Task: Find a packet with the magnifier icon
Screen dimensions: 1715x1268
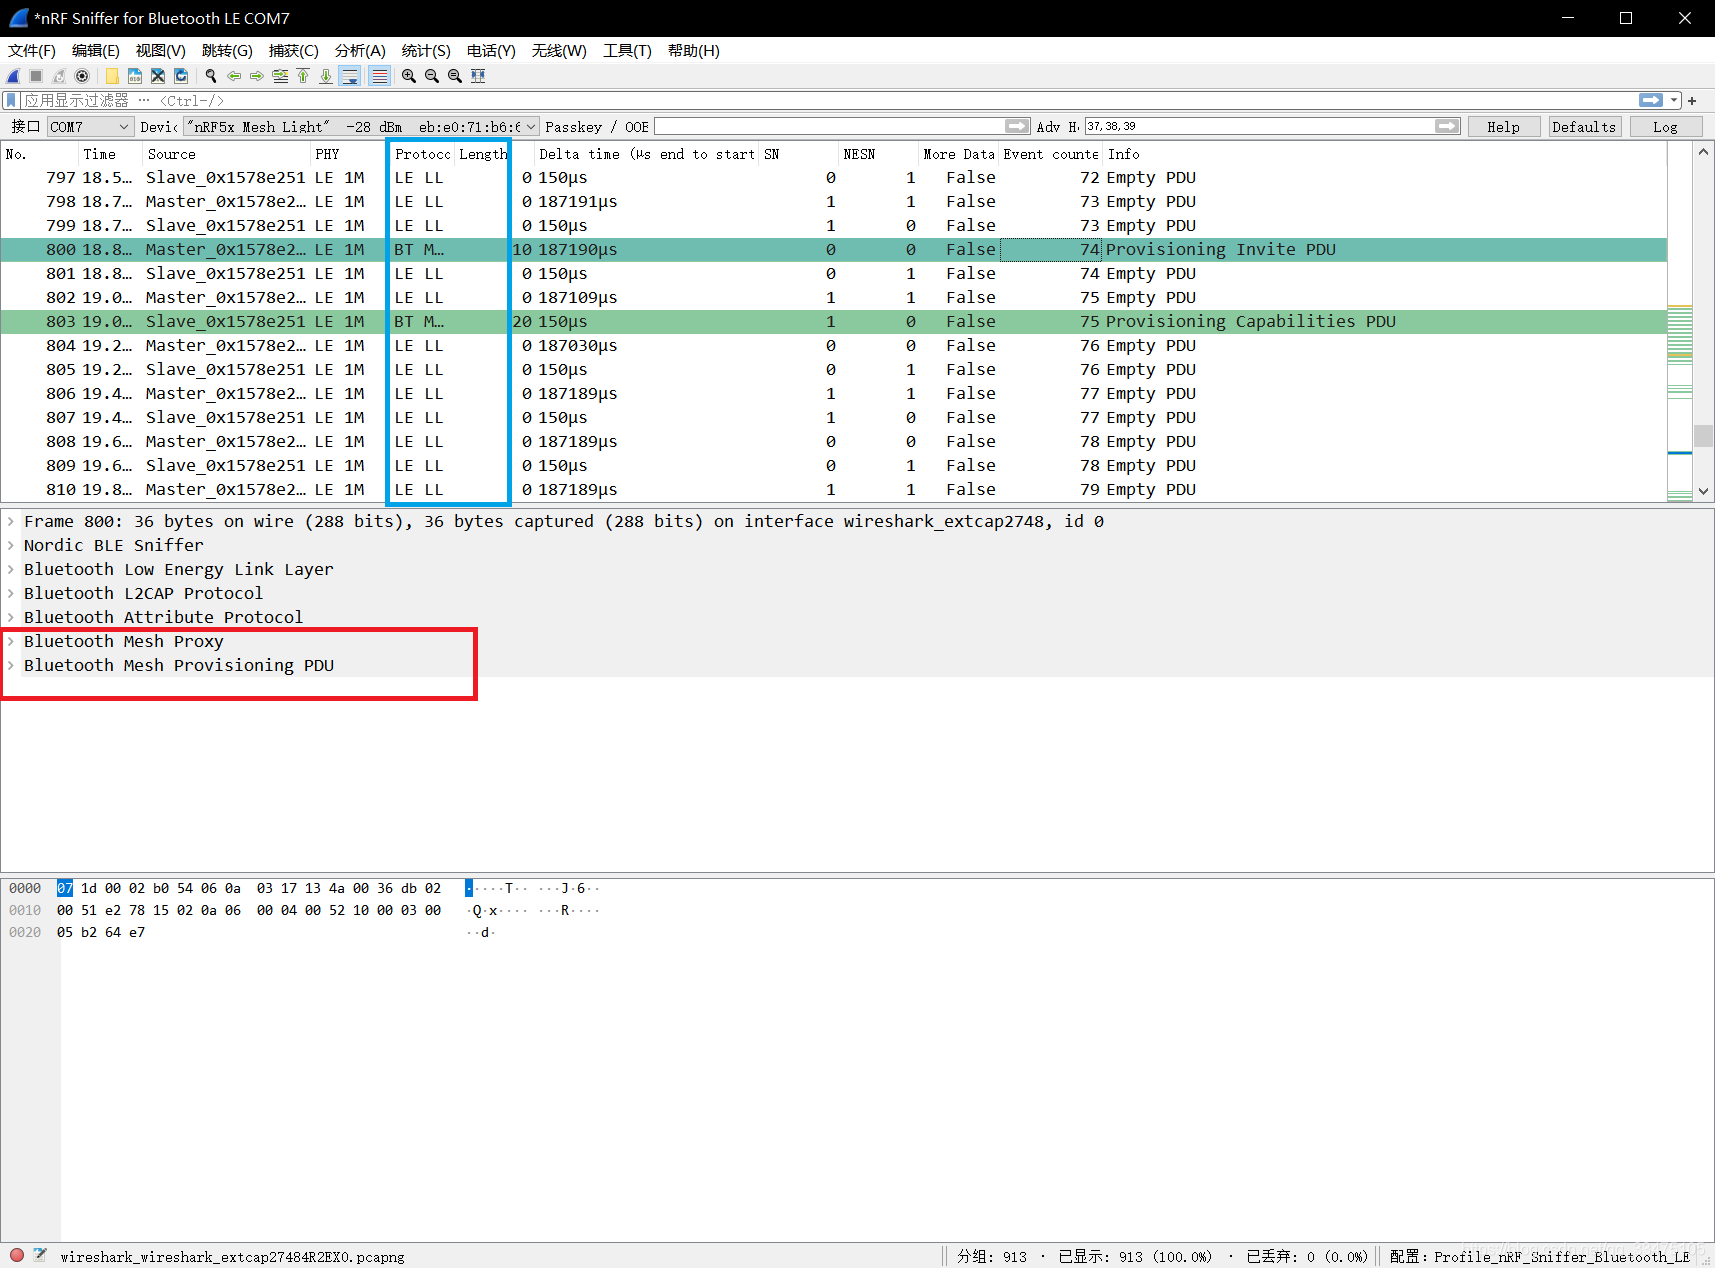Action: pyautogui.click(x=211, y=76)
